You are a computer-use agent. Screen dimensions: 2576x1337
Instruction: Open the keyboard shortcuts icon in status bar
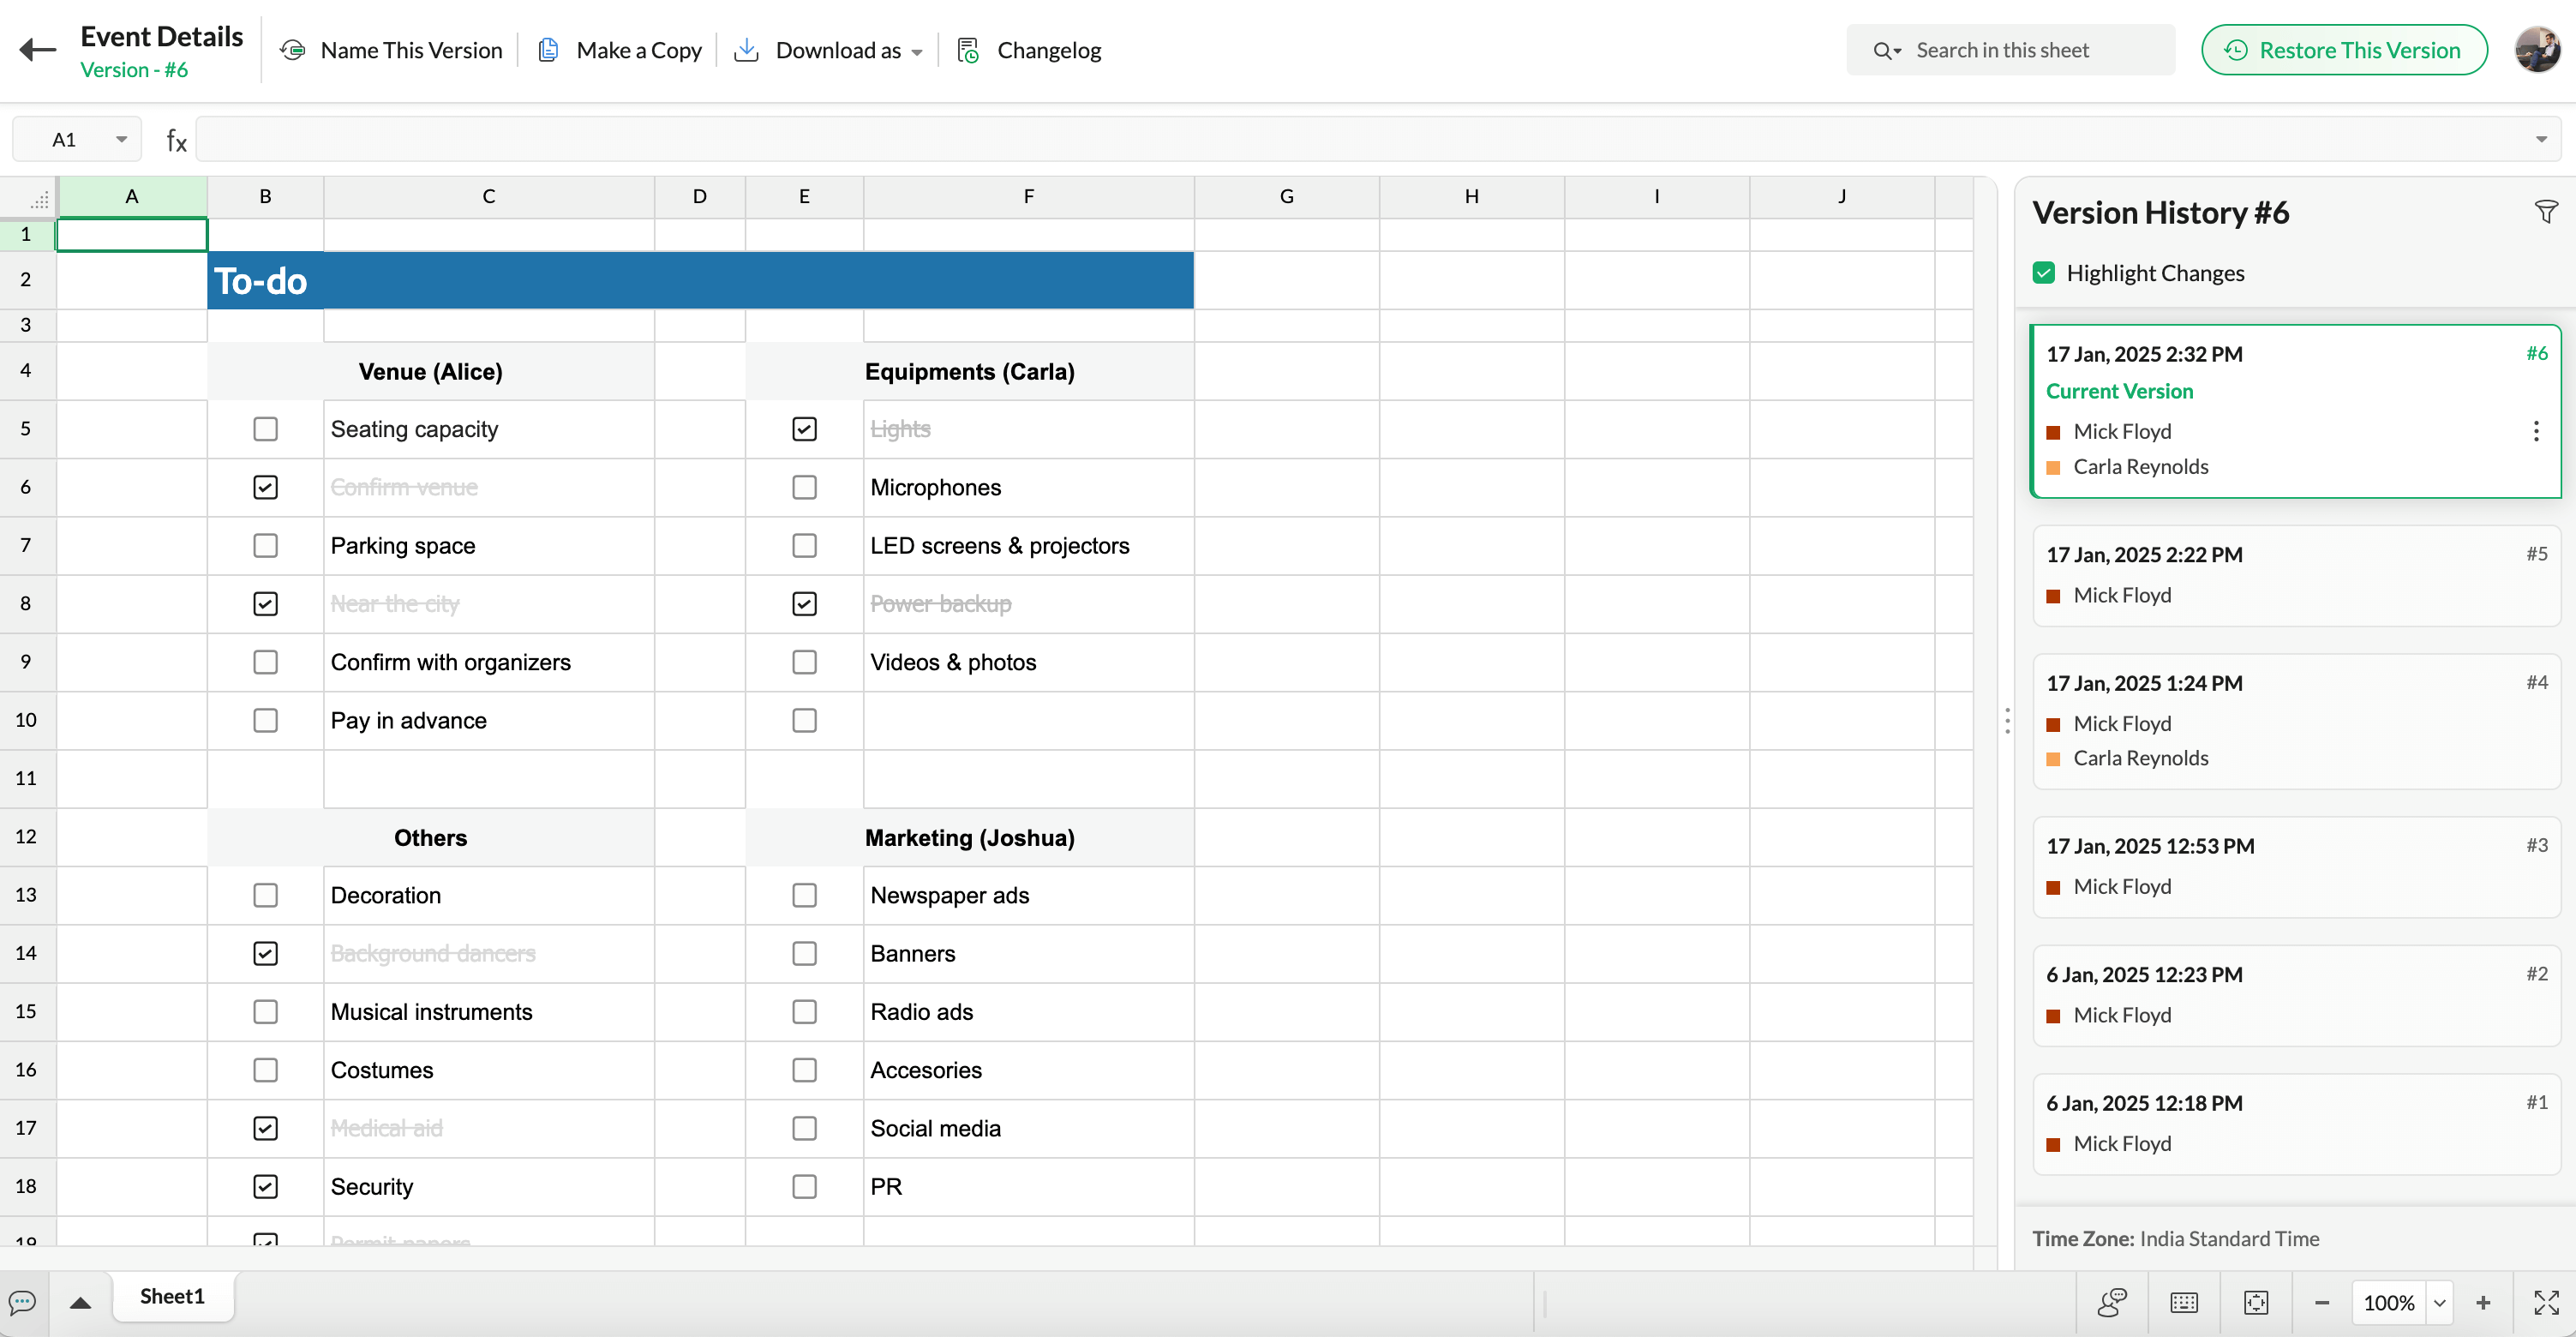2183,1302
